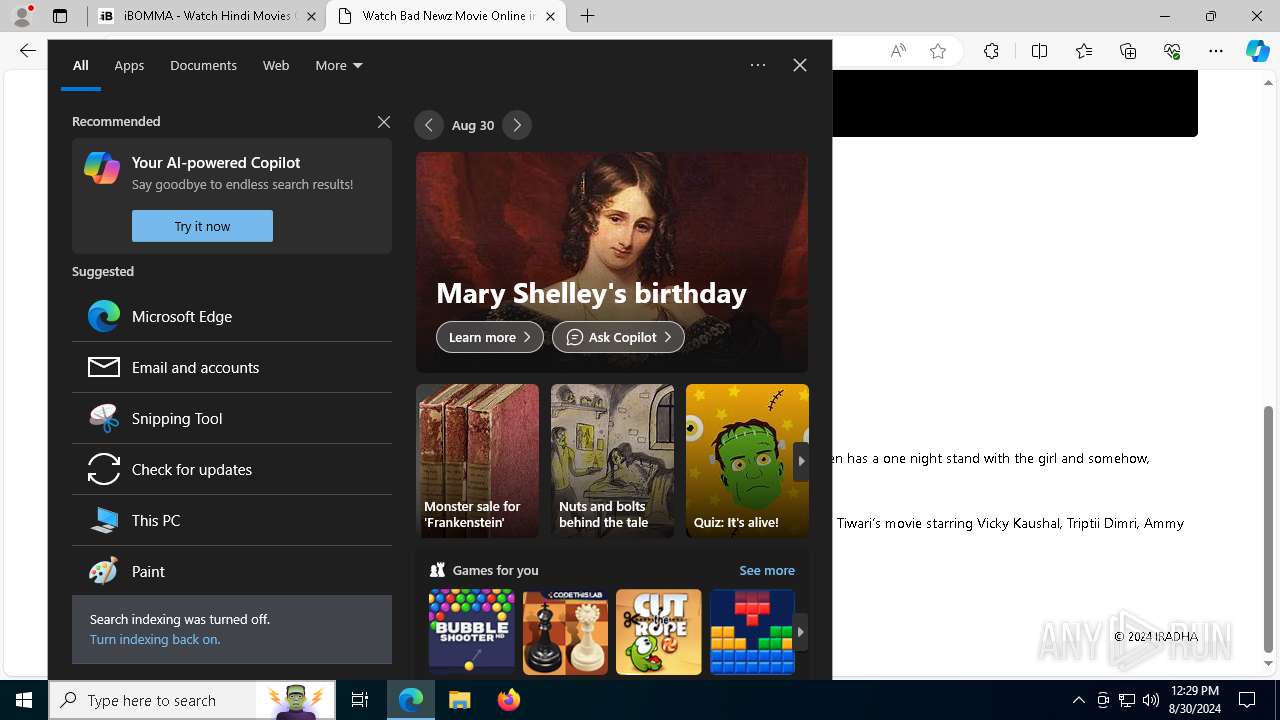Click Edge Read aloud icon
Image resolution: width=1280 pixels, height=720 pixels.
coord(898,51)
